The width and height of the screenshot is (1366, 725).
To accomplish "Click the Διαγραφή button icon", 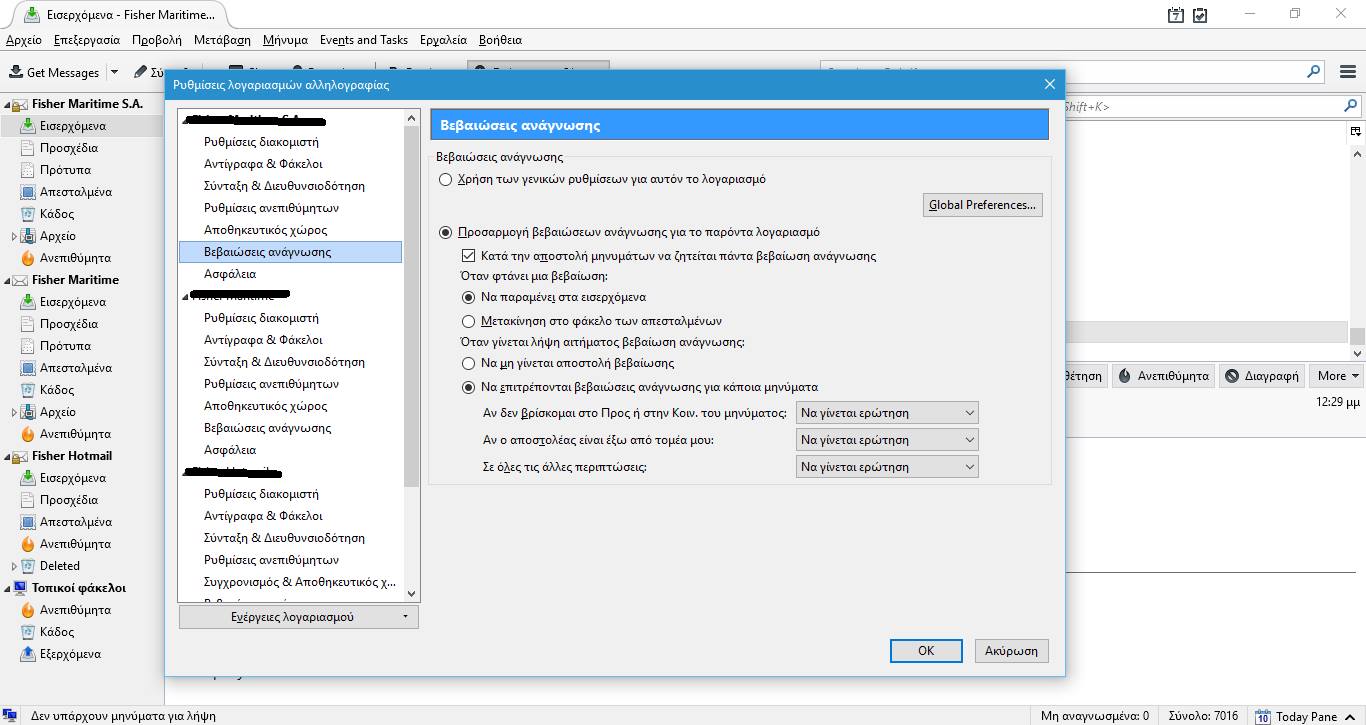I will [x=1231, y=376].
